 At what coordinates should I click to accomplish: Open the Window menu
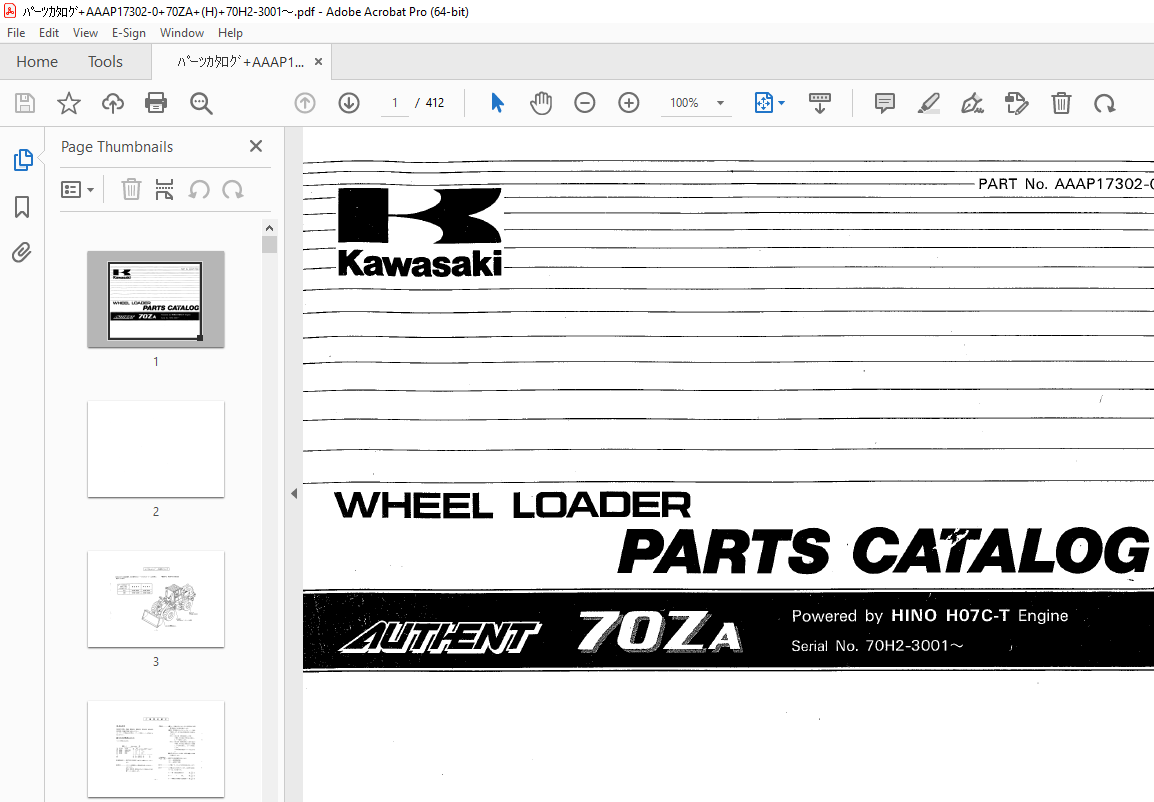182,33
